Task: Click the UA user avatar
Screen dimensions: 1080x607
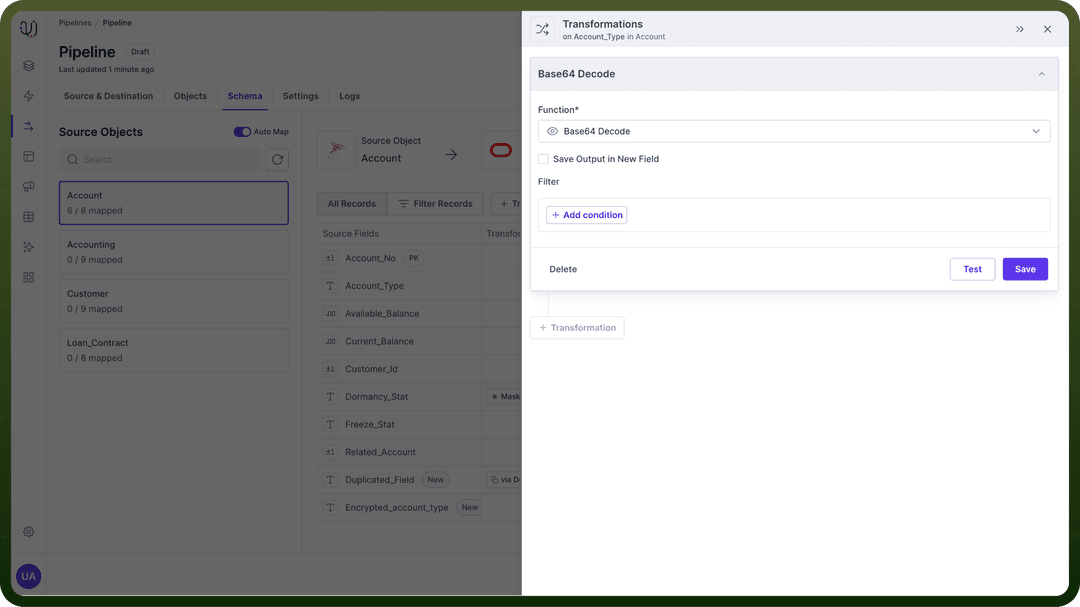Action: tap(28, 576)
